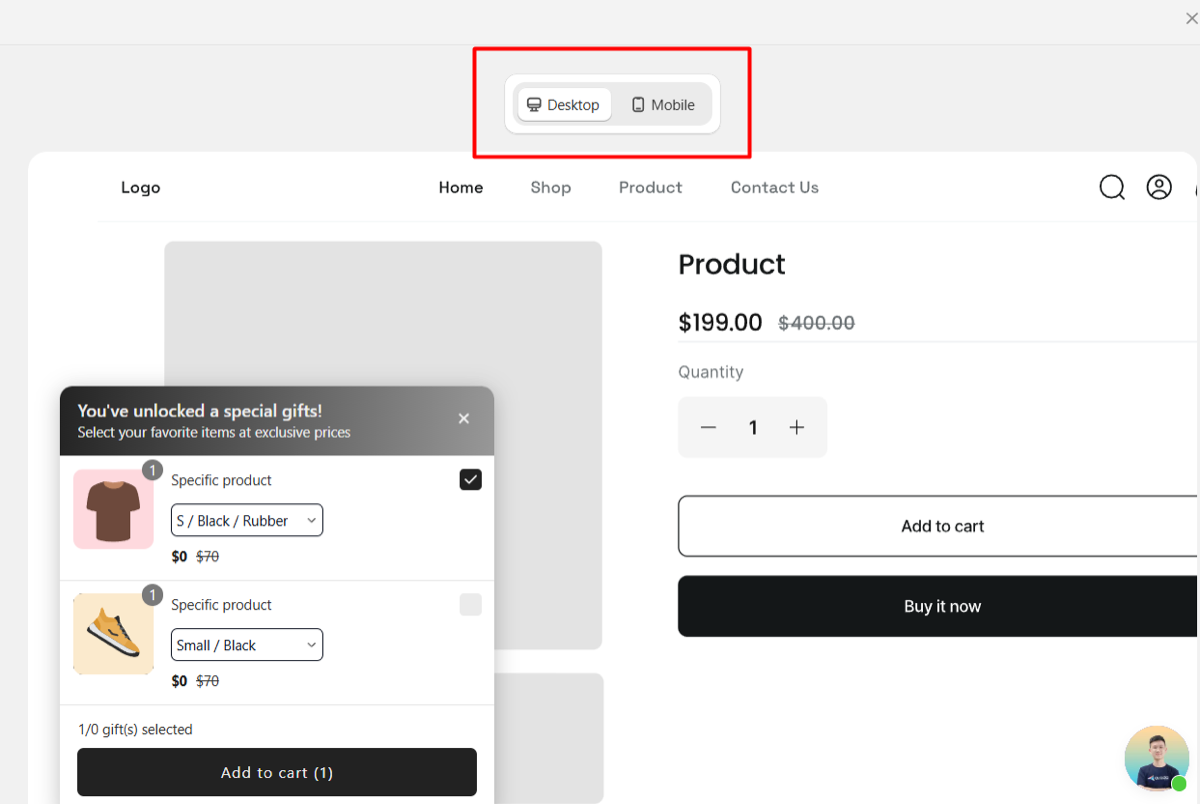Open the Shop menu item
1200x804 pixels.
[x=551, y=188]
